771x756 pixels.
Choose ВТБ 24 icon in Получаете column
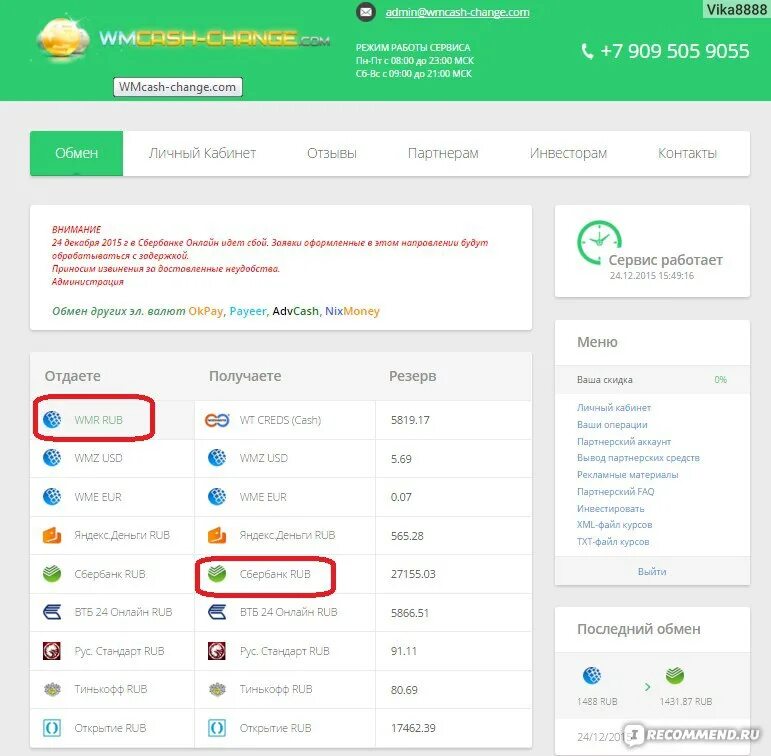point(217,612)
